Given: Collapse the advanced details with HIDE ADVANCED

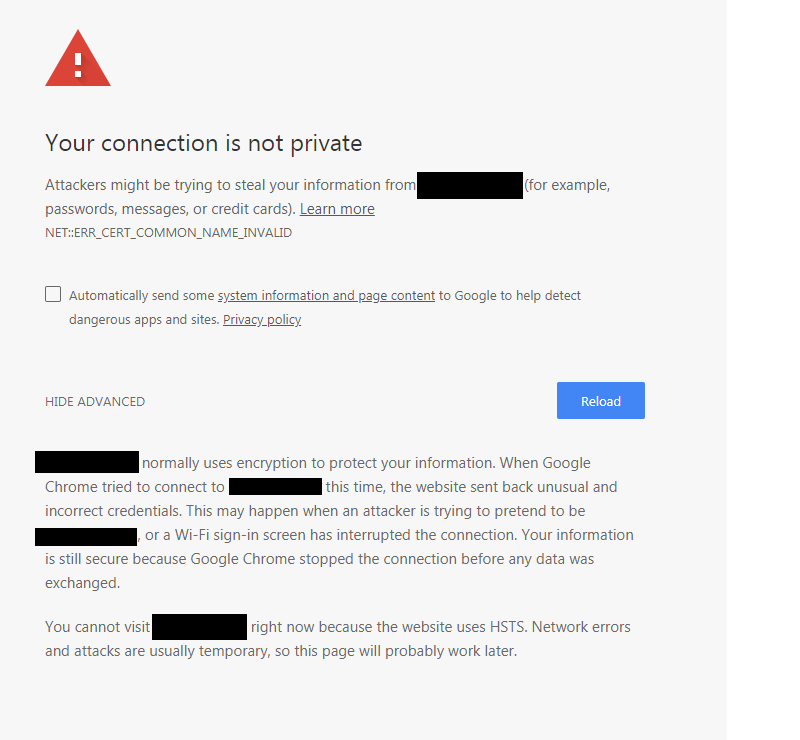Looking at the screenshot, I should coord(94,401).
